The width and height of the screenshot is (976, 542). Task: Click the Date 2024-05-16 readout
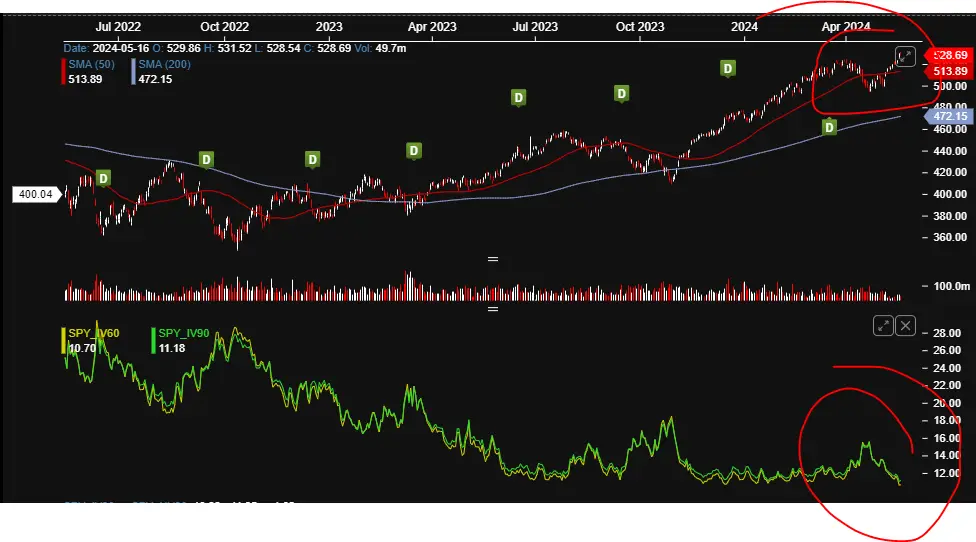coord(106,49)
